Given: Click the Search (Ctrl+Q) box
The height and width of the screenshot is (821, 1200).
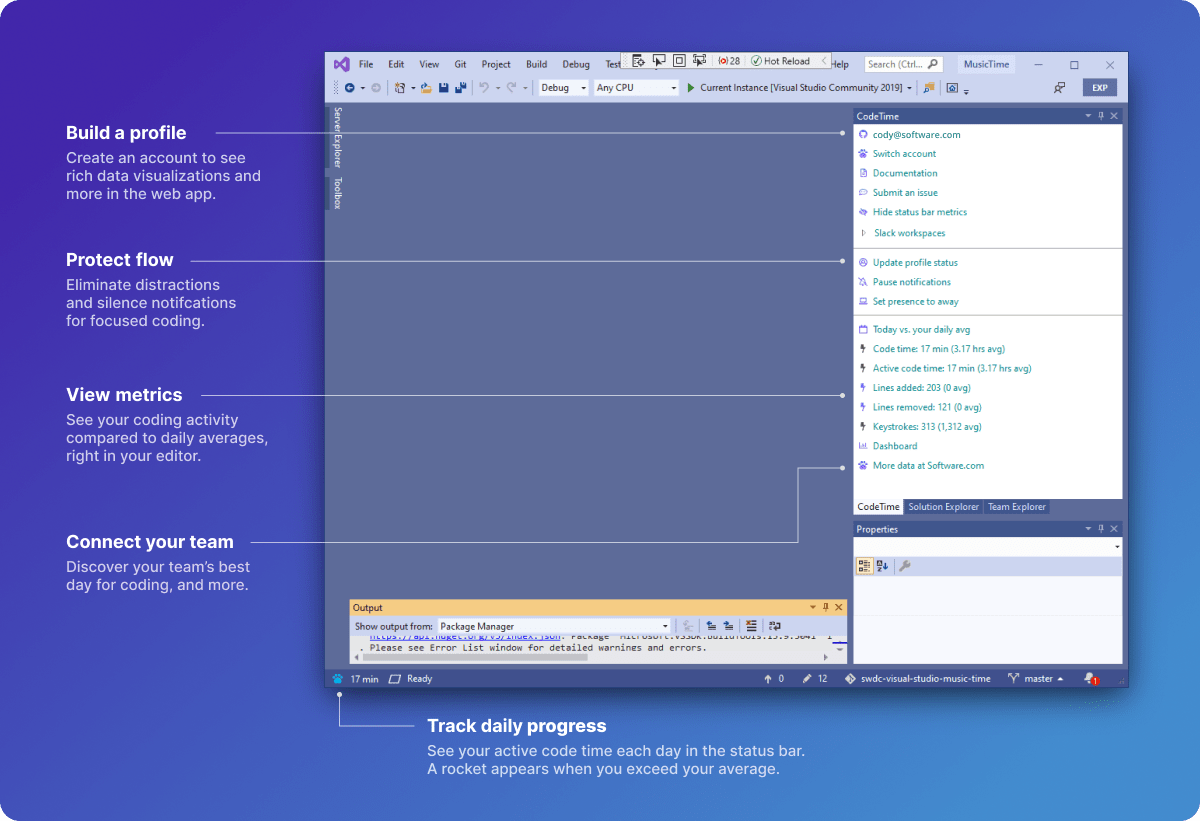Looking at the screenshot, I should click(903, 64).
